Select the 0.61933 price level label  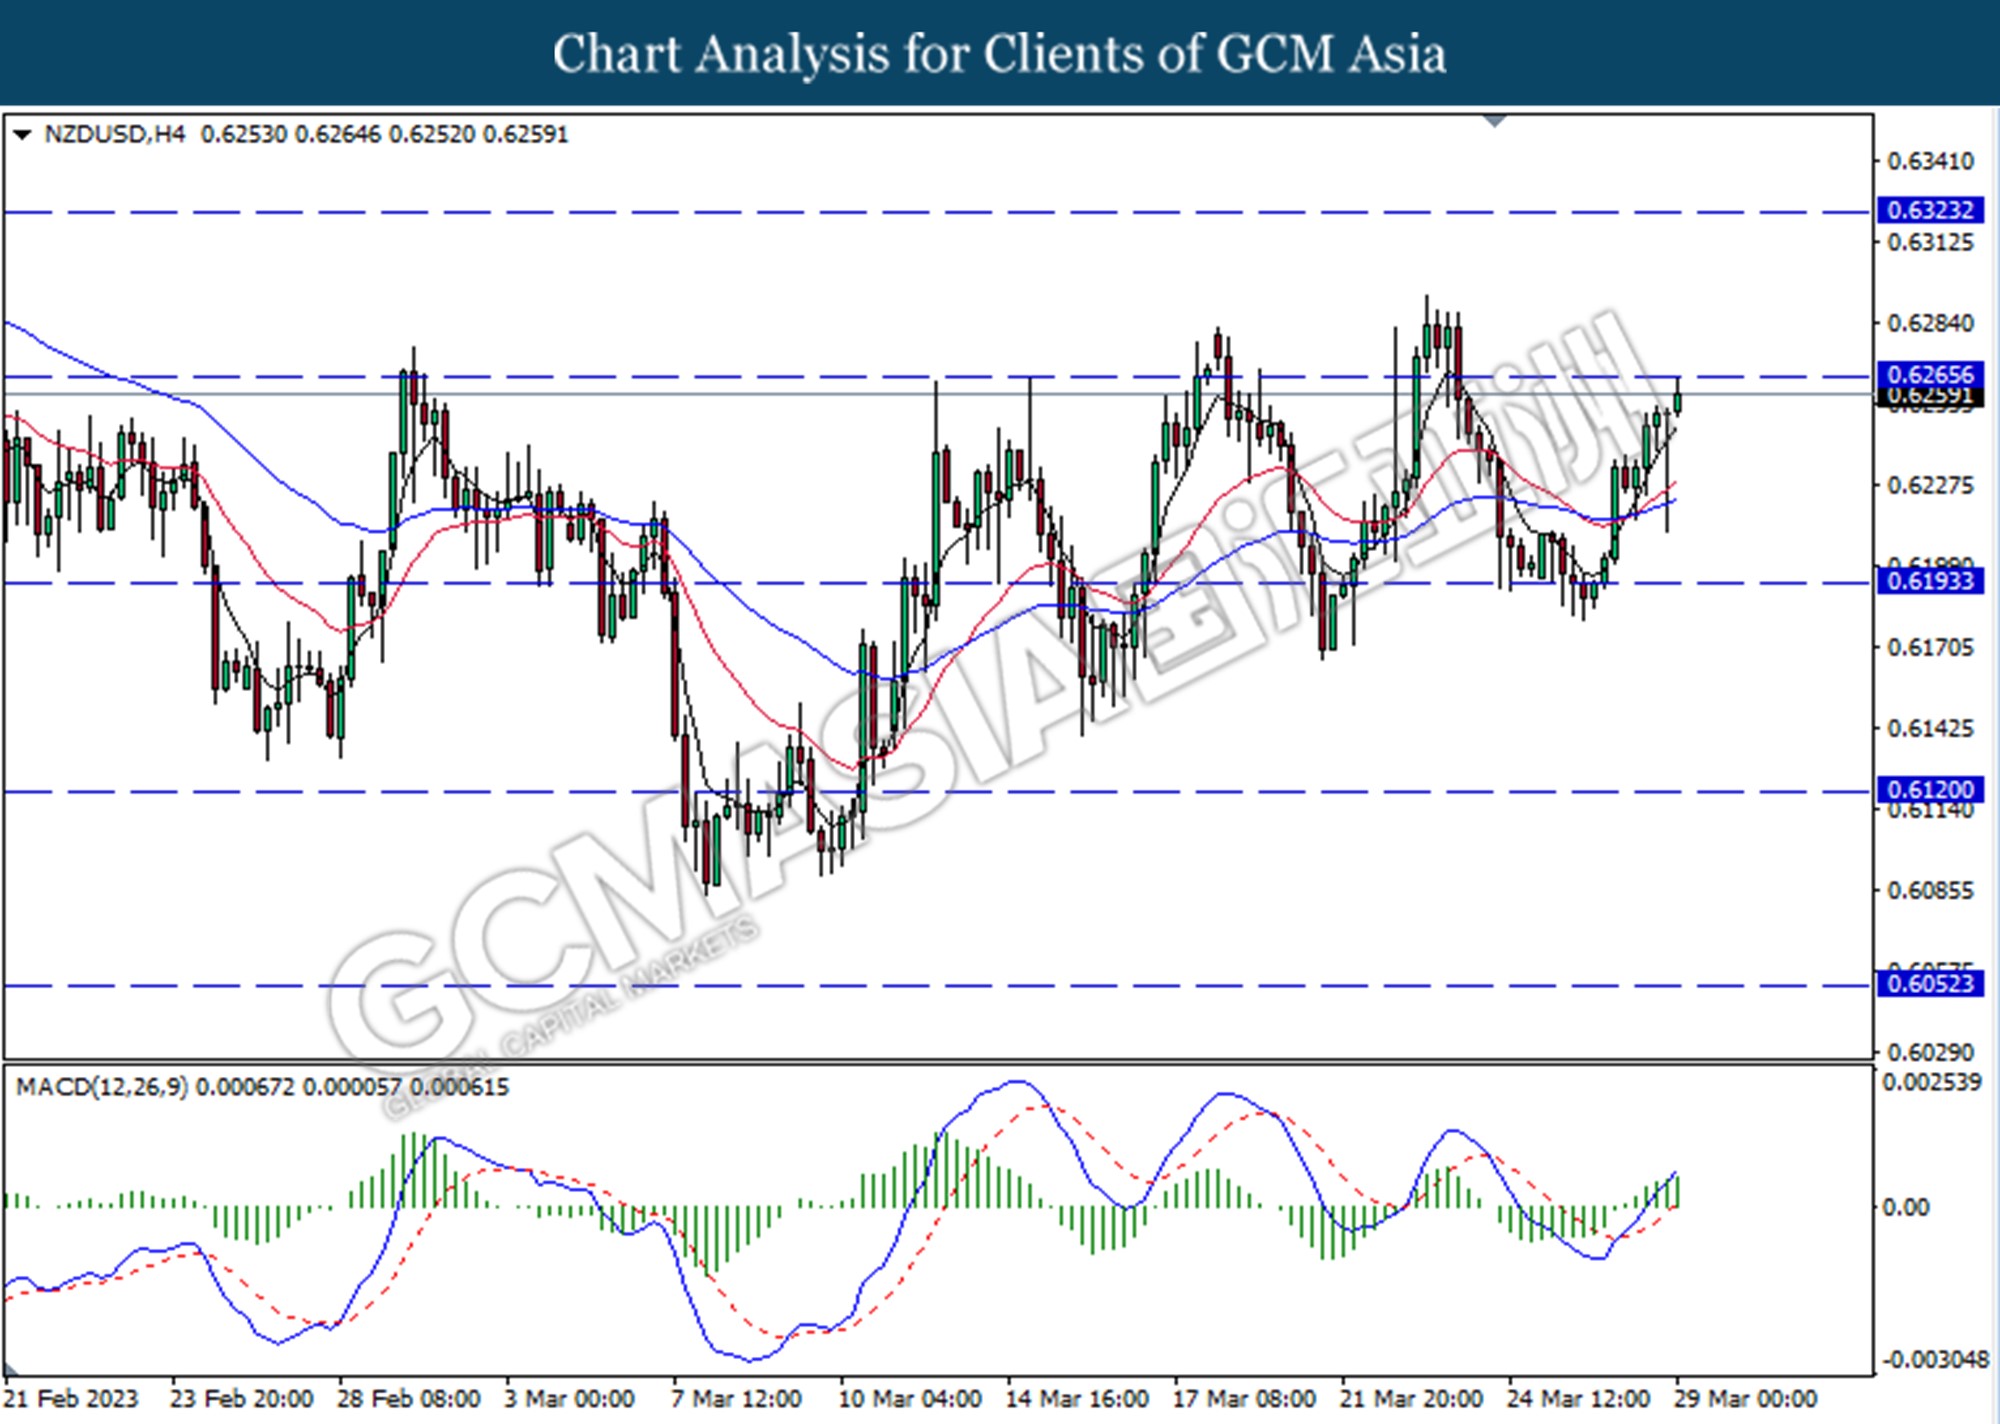1930,581
